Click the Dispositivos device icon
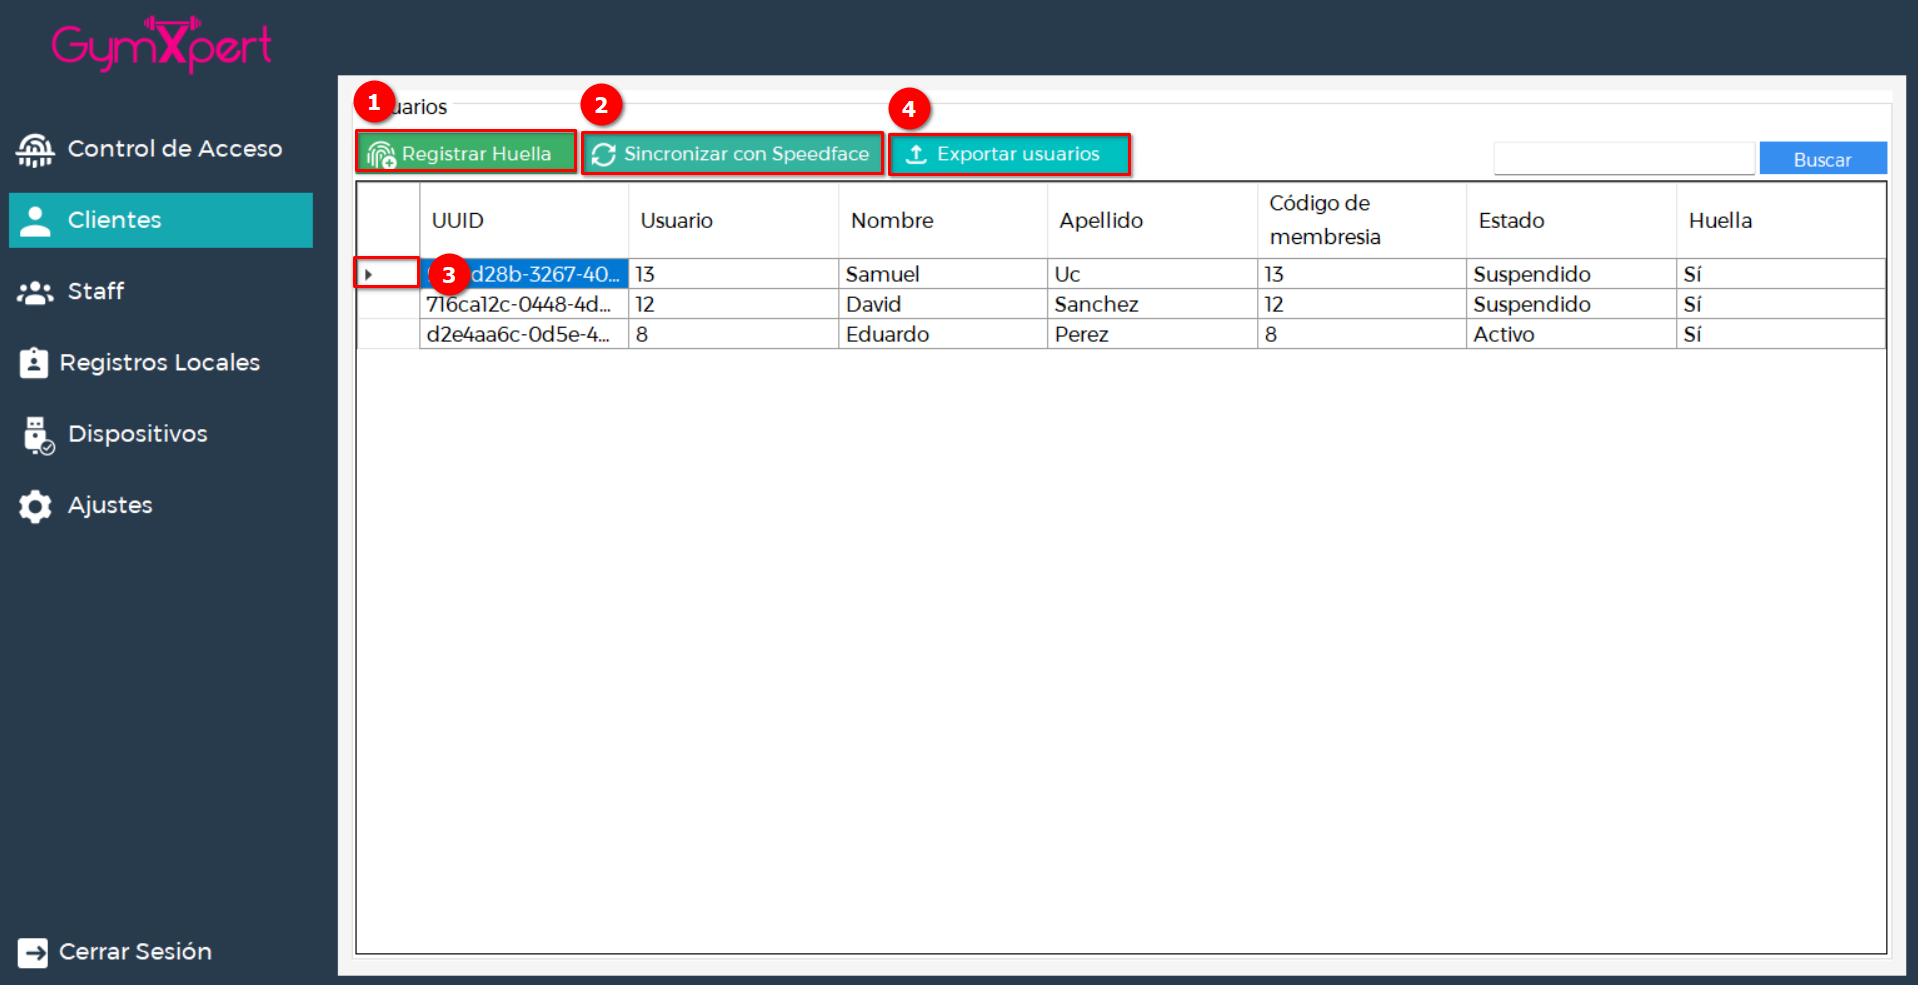 point(38,435)
